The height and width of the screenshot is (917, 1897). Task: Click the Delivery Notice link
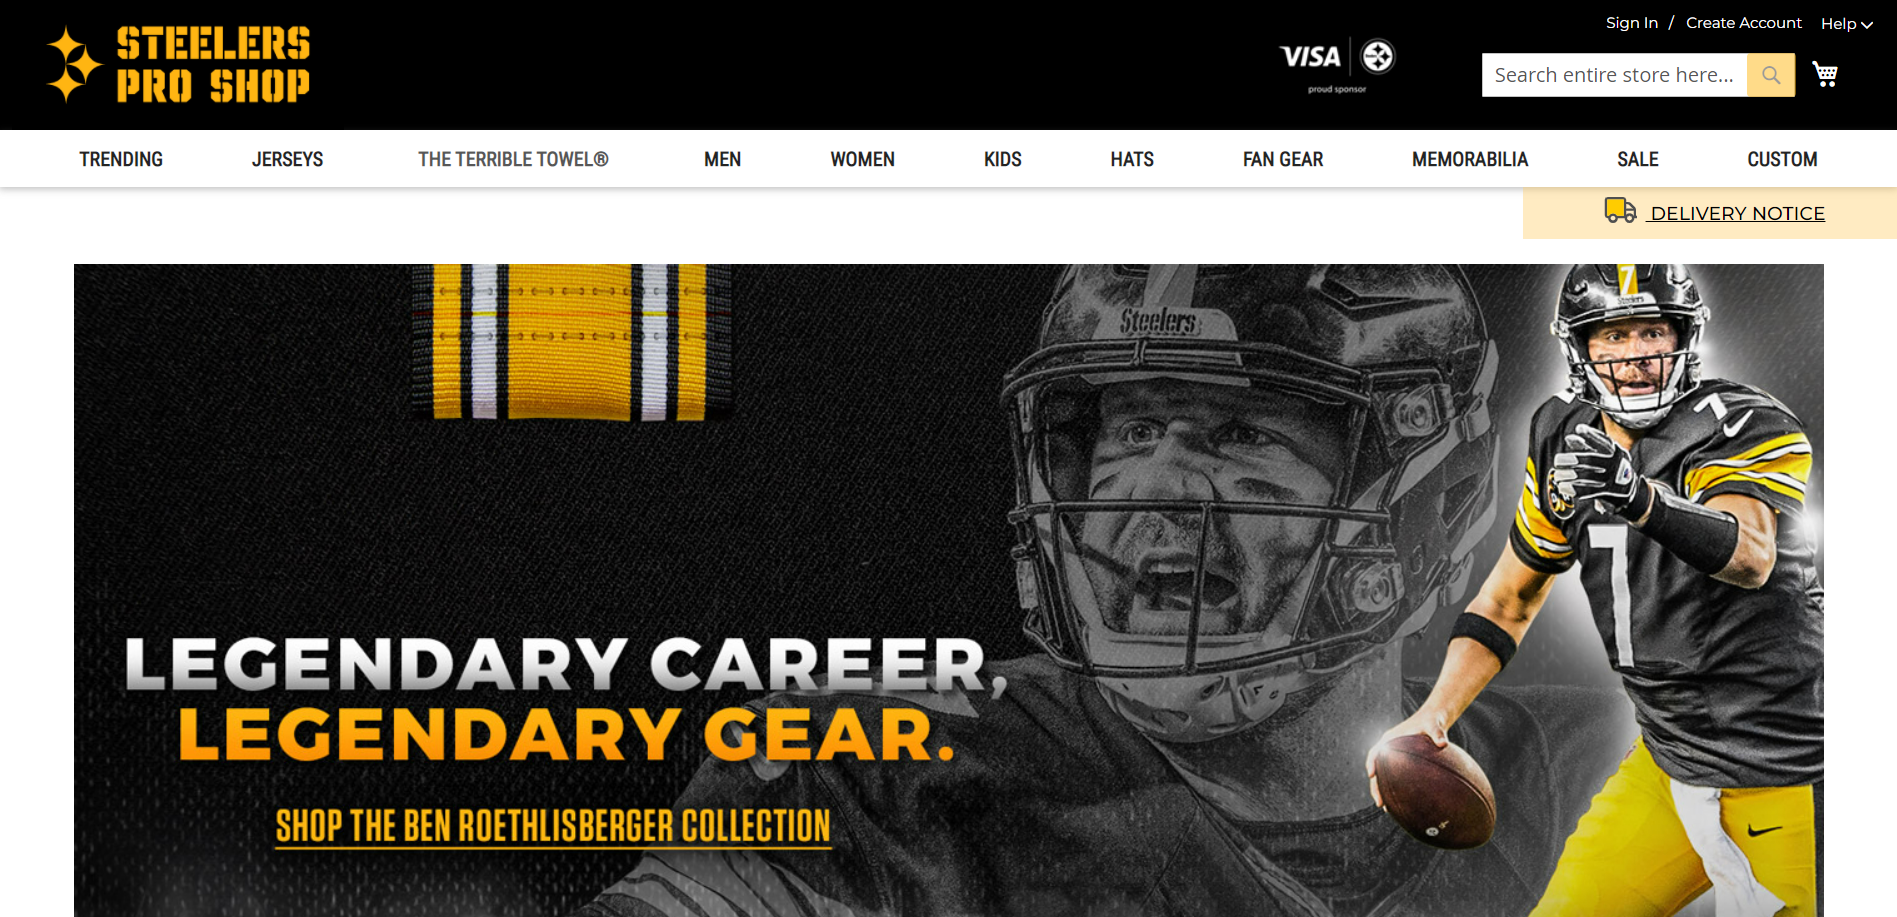[x=1737, y=213]
